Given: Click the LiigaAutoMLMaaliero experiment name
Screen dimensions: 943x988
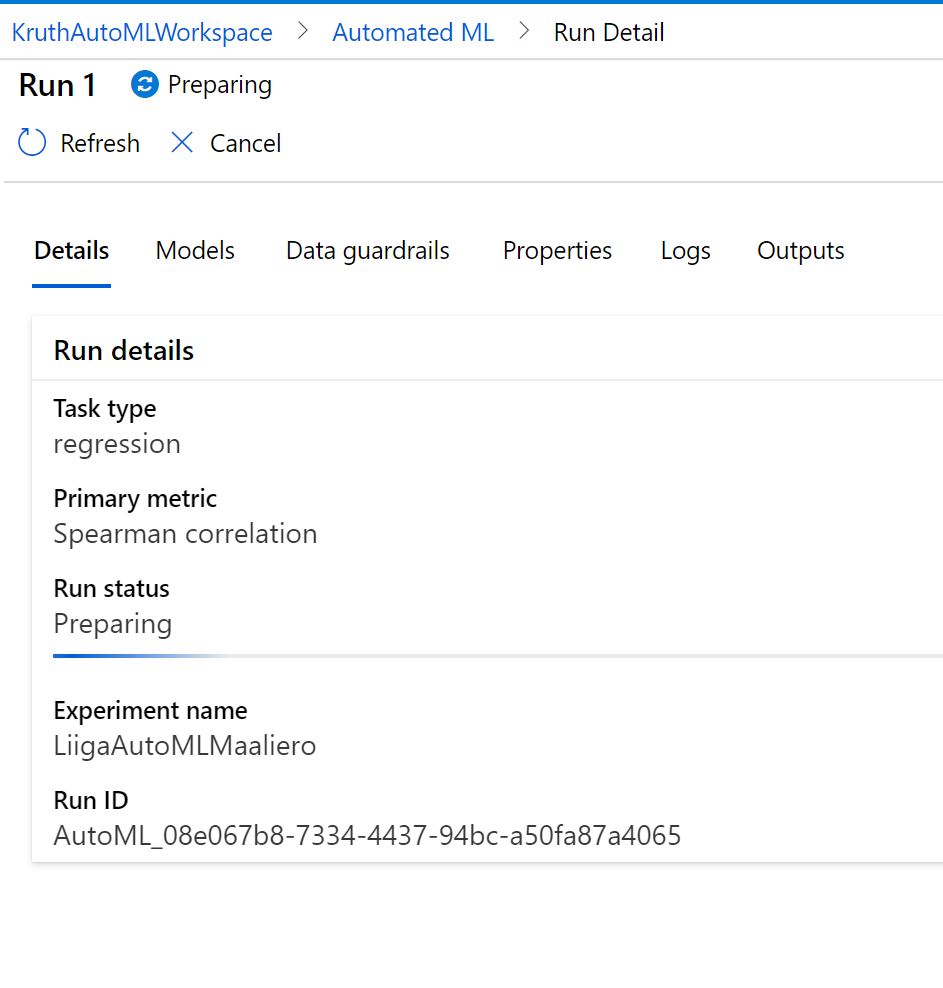Looking at the screenshot, I should tap(185, 746).
